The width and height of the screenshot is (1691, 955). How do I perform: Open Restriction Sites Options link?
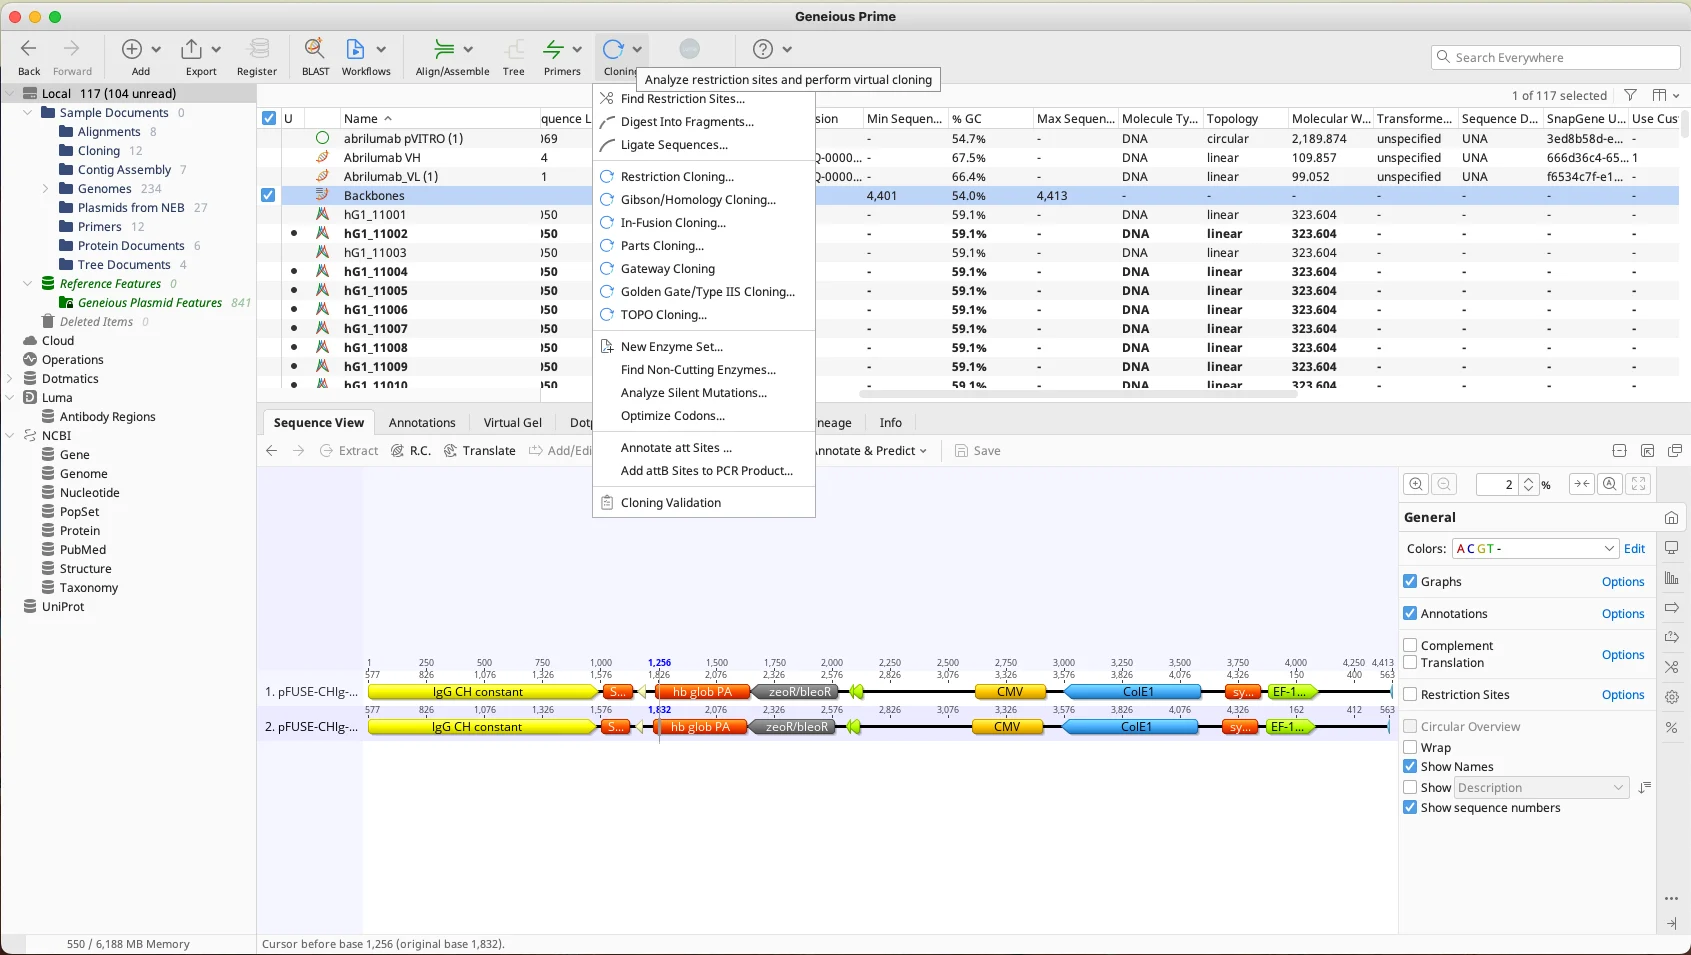pos(1623,694)
